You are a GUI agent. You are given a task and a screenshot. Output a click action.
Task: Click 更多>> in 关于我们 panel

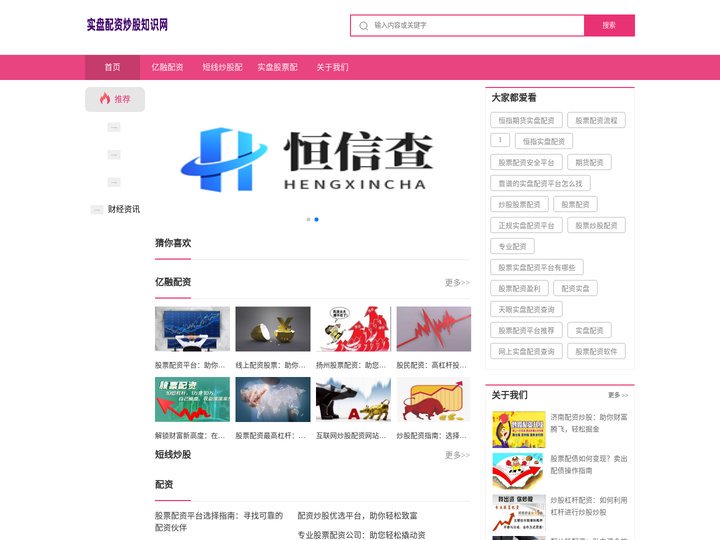click(x=618, y=395)
